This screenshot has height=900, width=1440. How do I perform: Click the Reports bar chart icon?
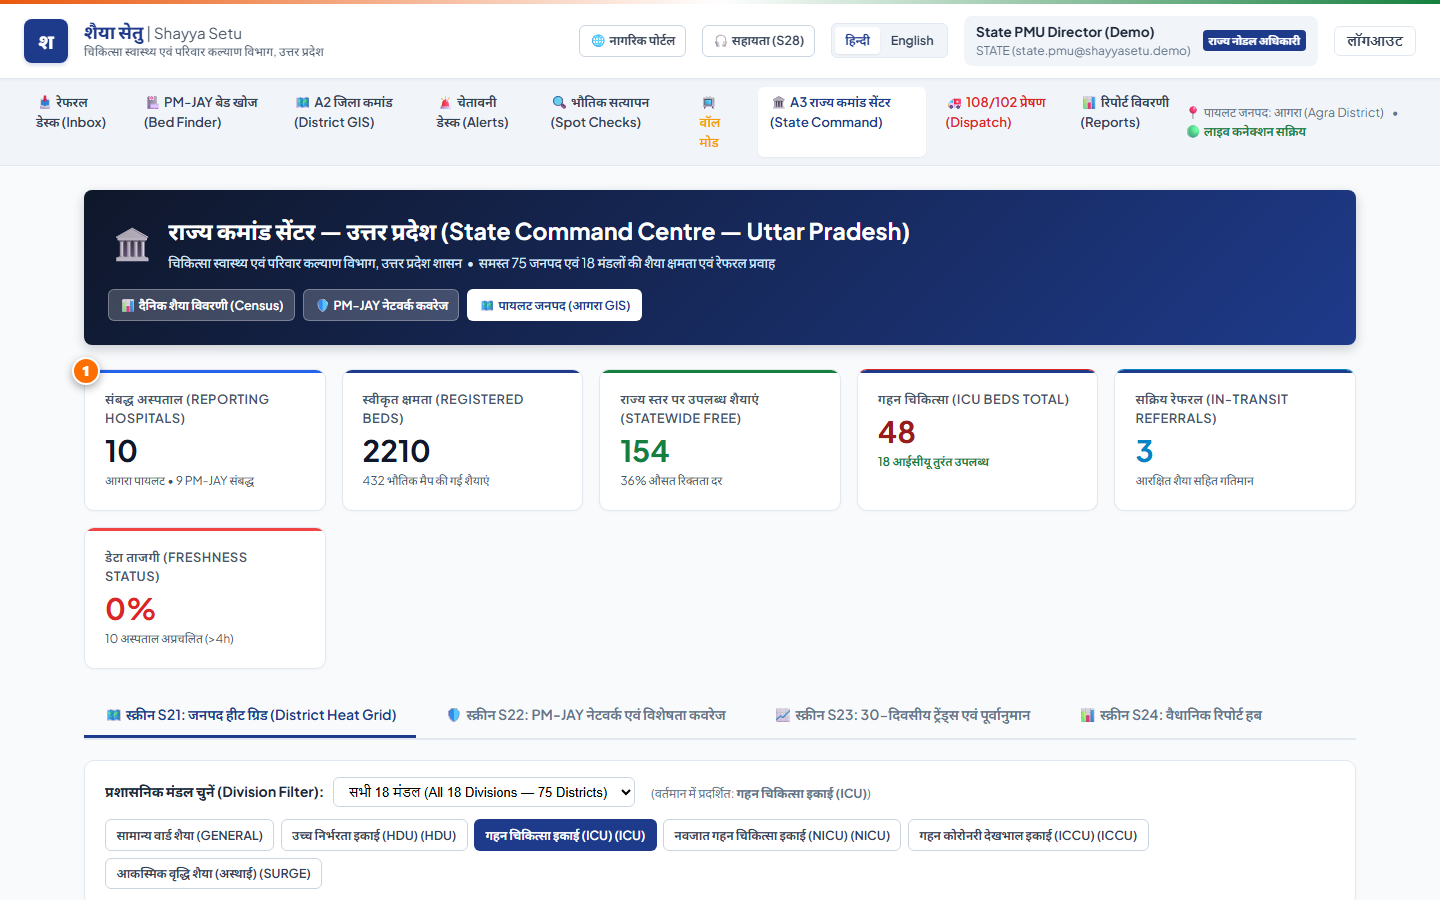(1089, 102)
